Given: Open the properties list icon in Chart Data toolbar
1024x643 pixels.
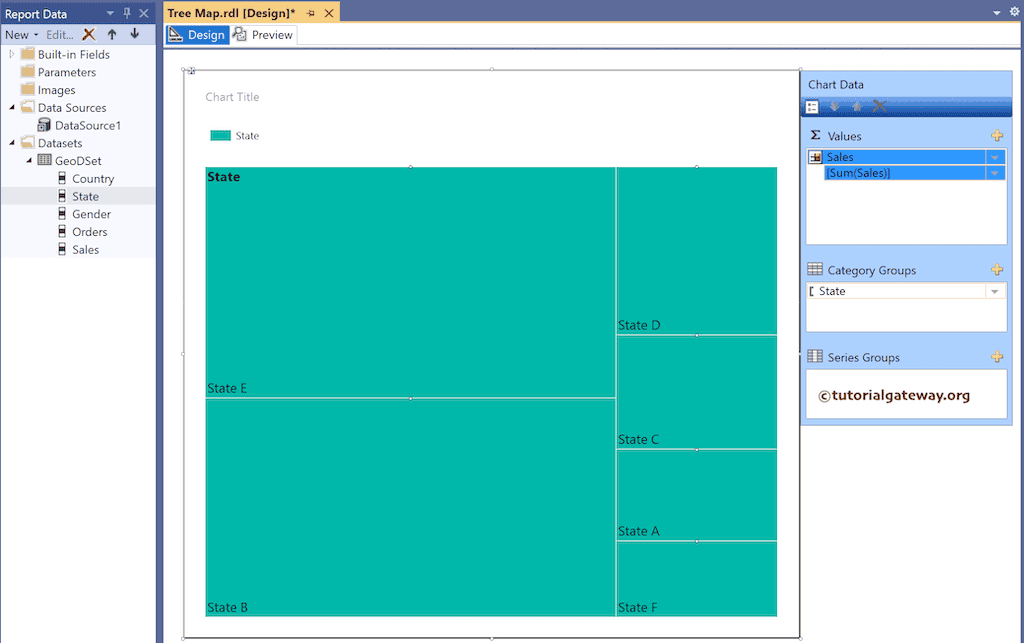Looking at the screenshot, I should click(812, 106).
